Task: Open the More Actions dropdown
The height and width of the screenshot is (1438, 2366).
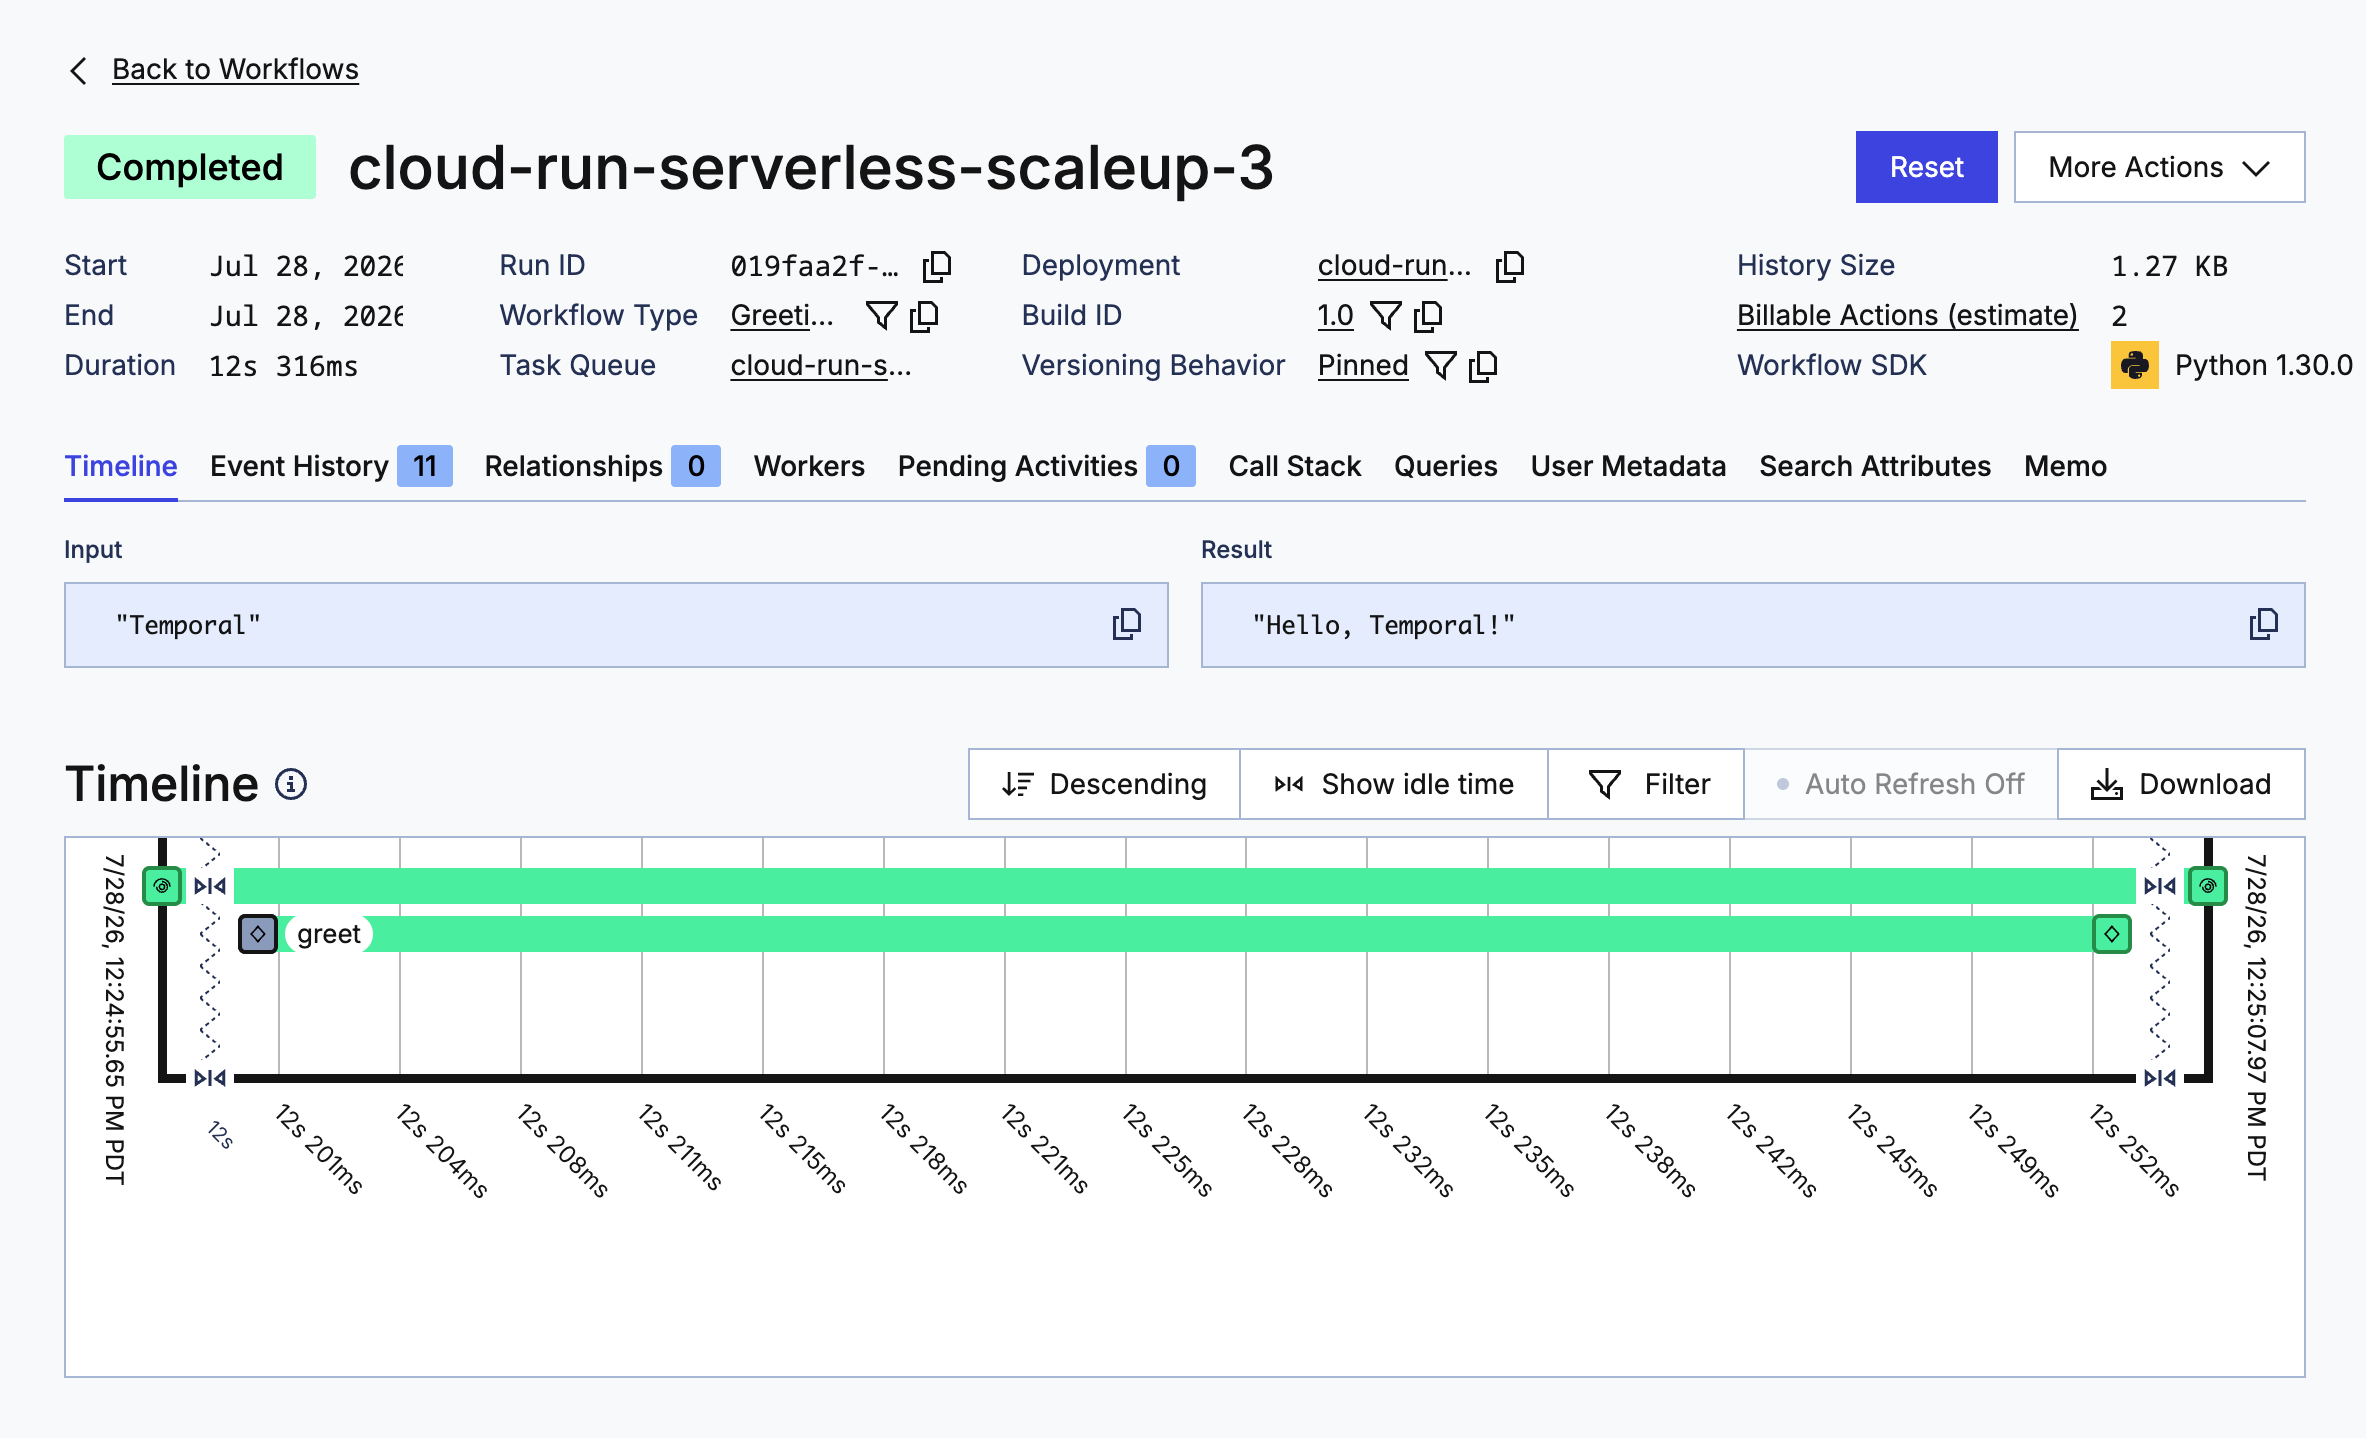Action: click(2160, 167)
